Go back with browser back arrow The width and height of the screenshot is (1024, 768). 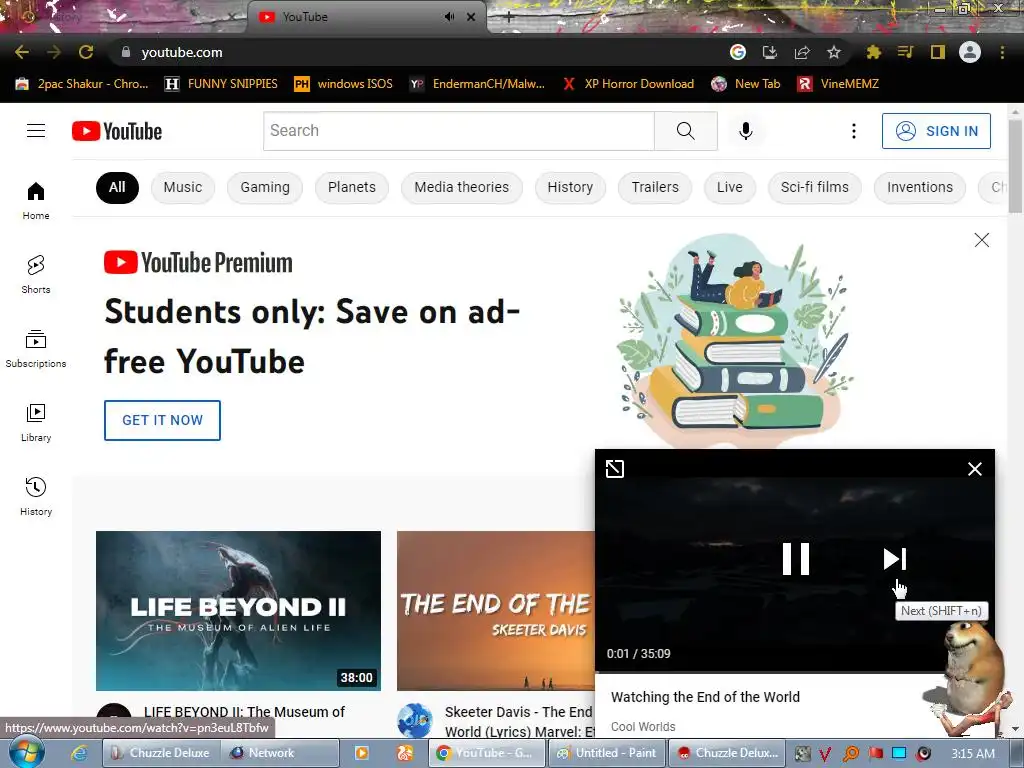coord(22,52)
